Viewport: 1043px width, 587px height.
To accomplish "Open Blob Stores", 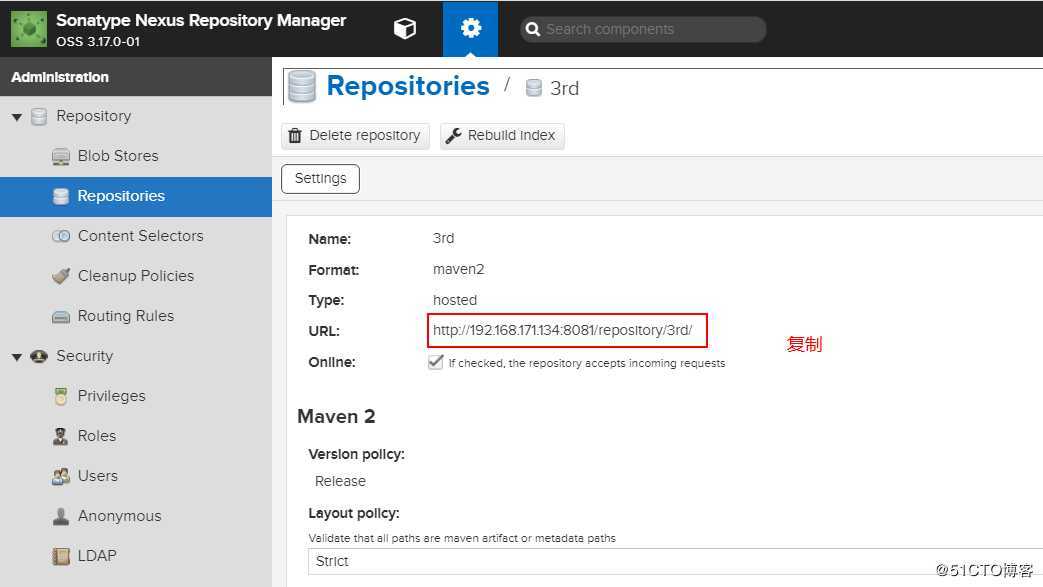I will [x=118, y=156].
